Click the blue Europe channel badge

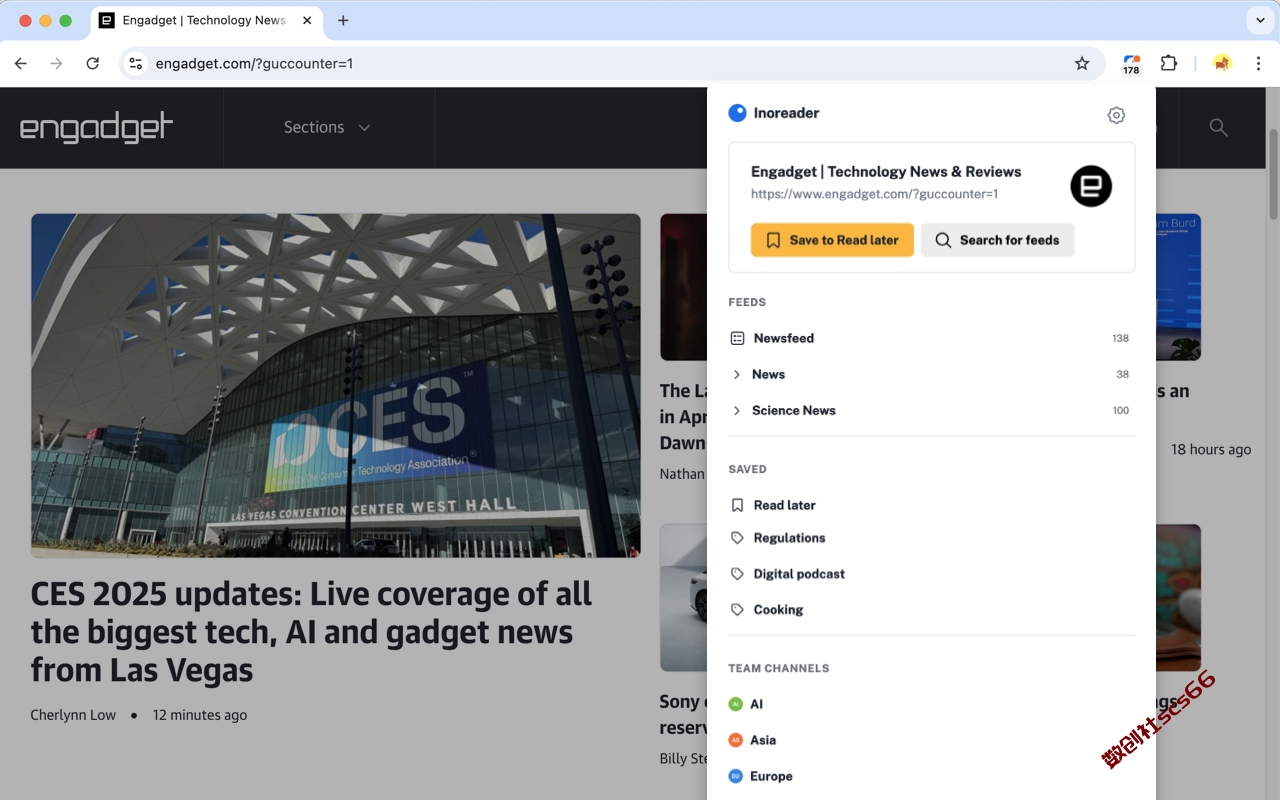click(x=735, y=776)
